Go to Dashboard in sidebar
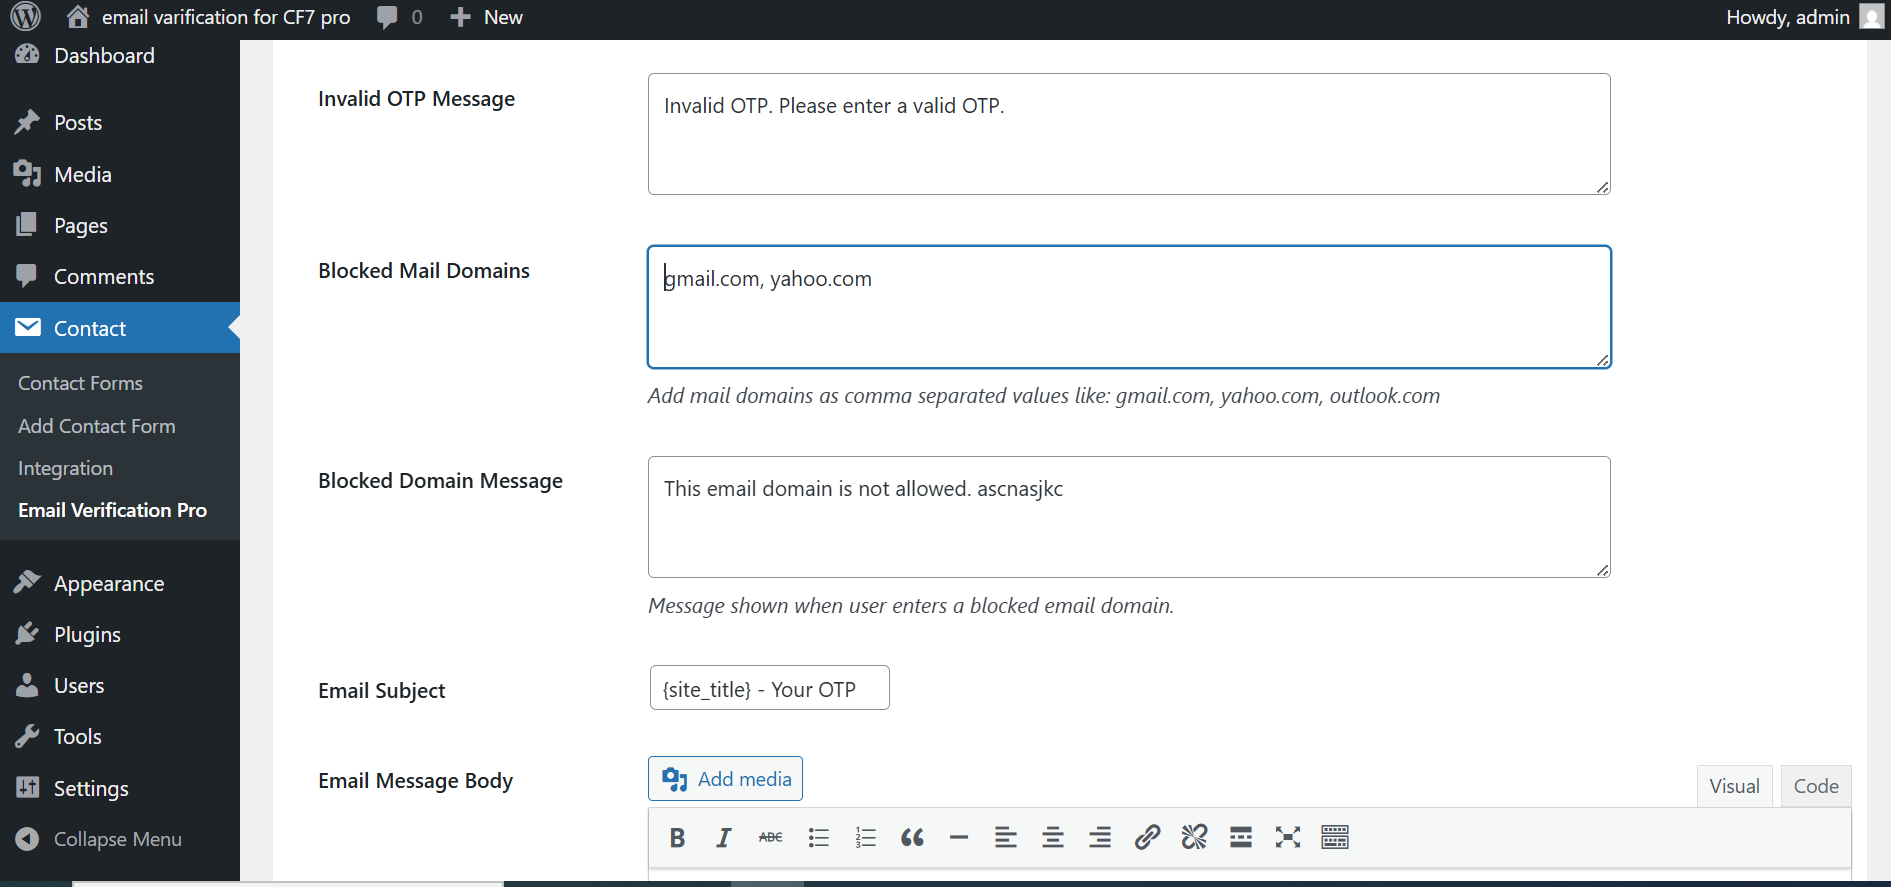 [120, 56]
